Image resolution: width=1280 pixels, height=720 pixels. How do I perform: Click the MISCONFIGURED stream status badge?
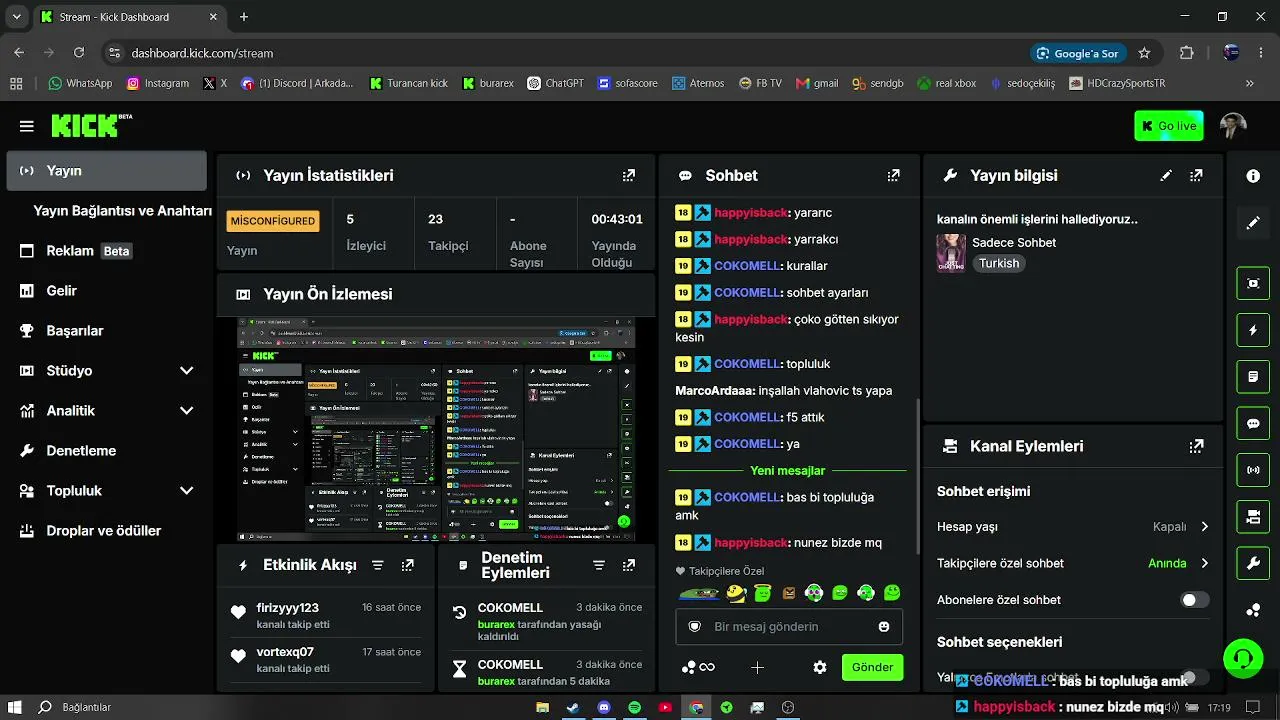click(x=273, y=221)
